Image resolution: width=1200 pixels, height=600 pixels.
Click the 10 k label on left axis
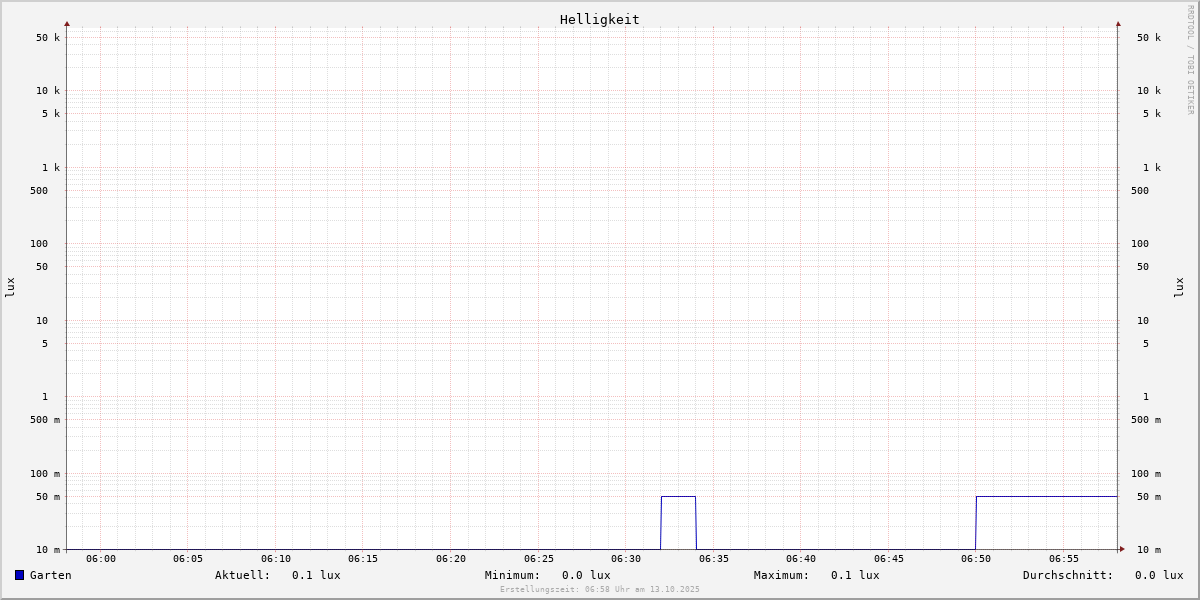48,91
